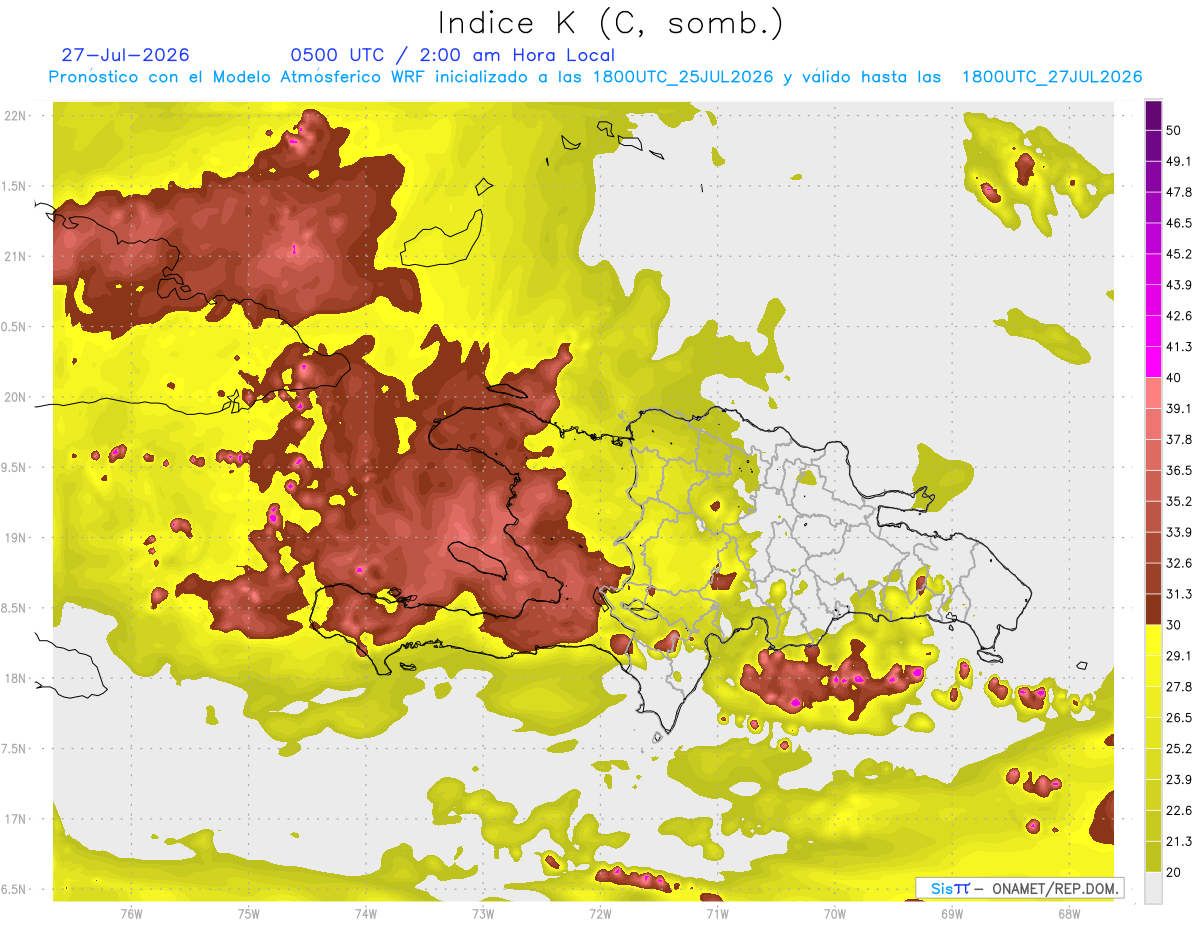Click the colorbar value "21.3"

[x=1179, y=842]
